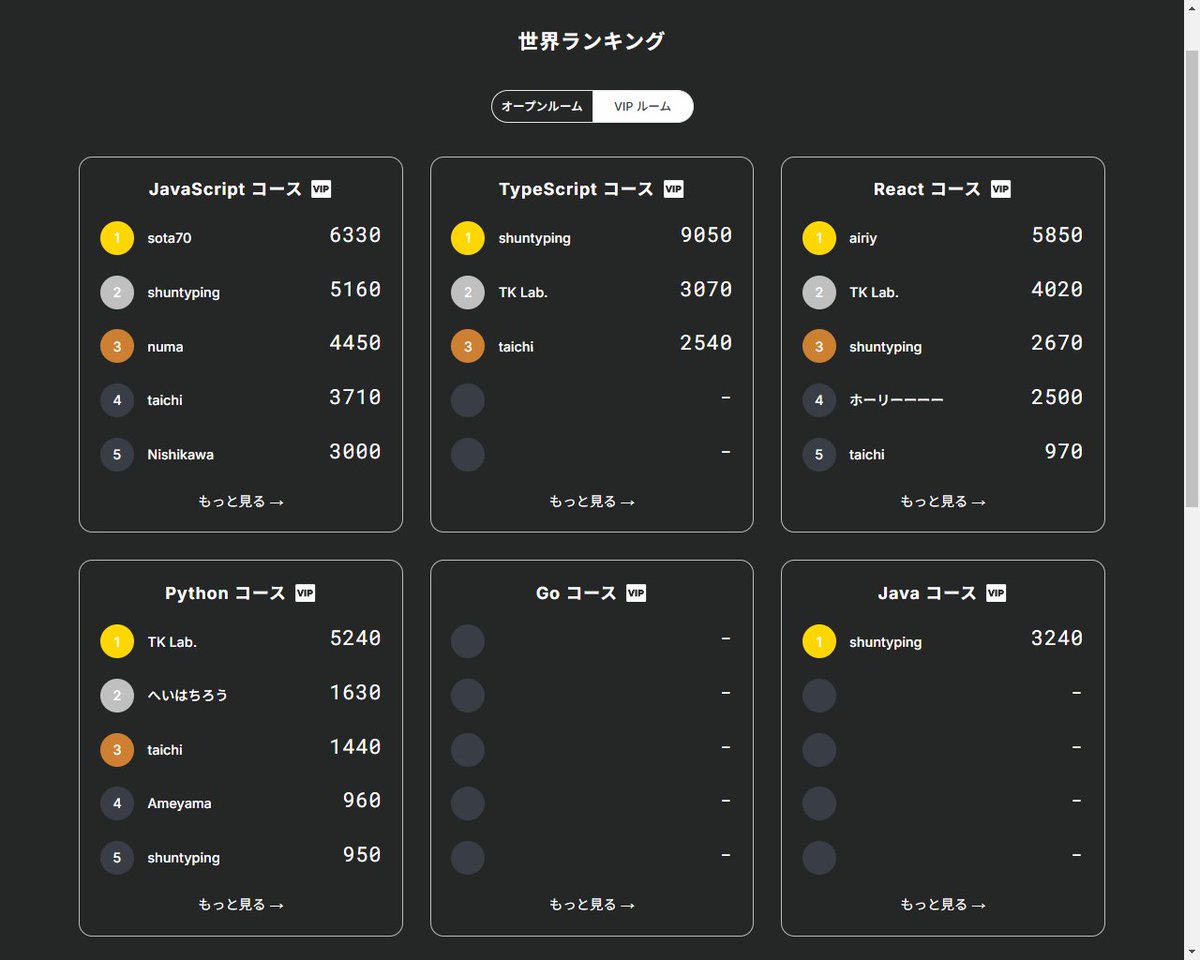1200x960 pixels.
Task: Click gold rank 1 badge in TypeScript card
Action: [x=468, y=238]
